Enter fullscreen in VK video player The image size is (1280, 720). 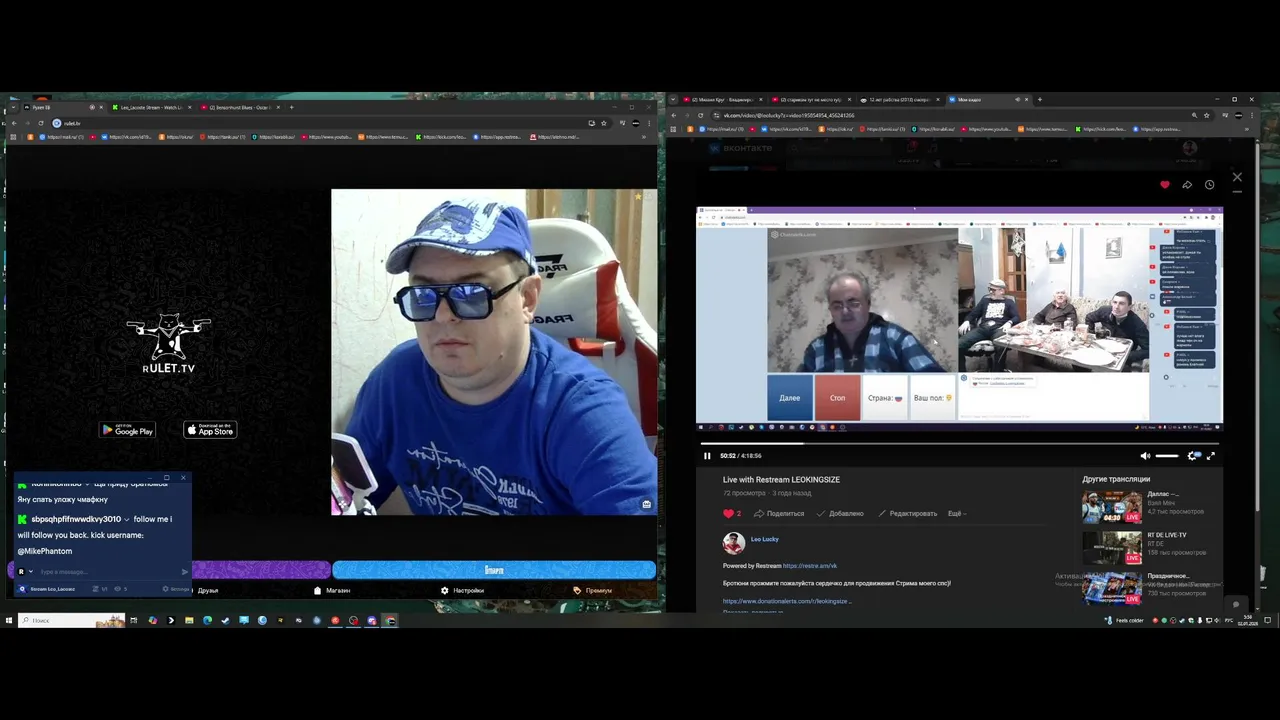tap(1211, 456)
